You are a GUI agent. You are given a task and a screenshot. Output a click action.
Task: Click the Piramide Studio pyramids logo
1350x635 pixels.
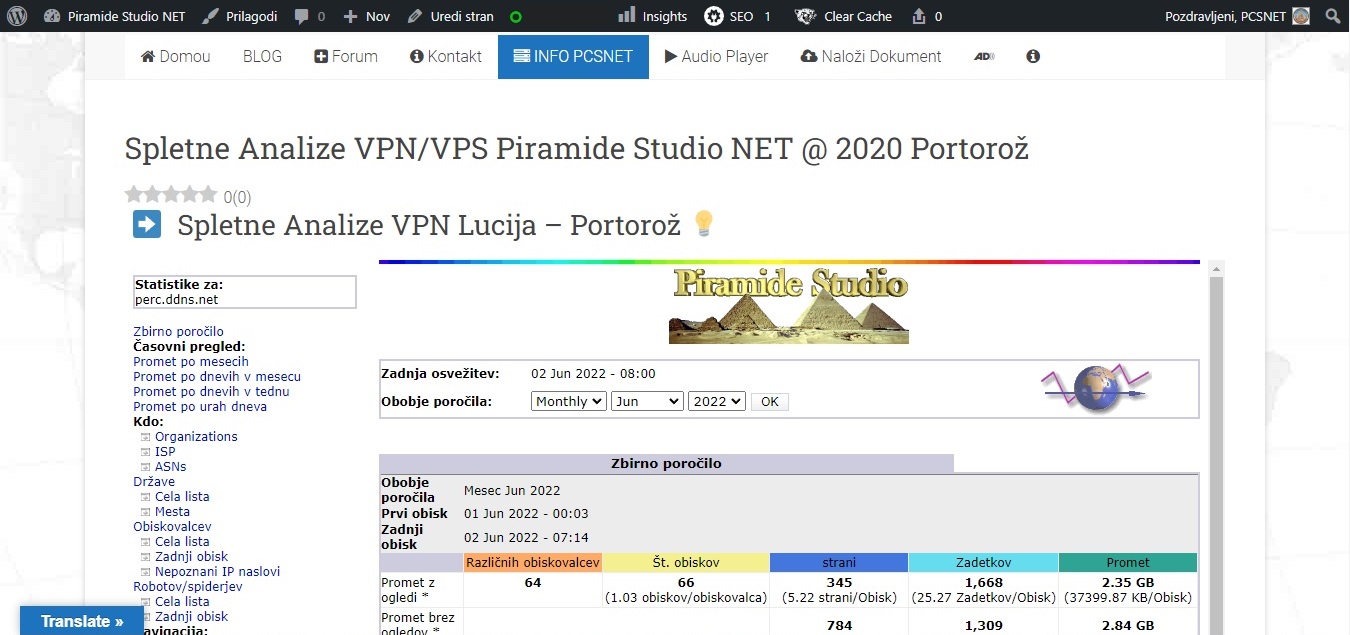coord(789,305)
